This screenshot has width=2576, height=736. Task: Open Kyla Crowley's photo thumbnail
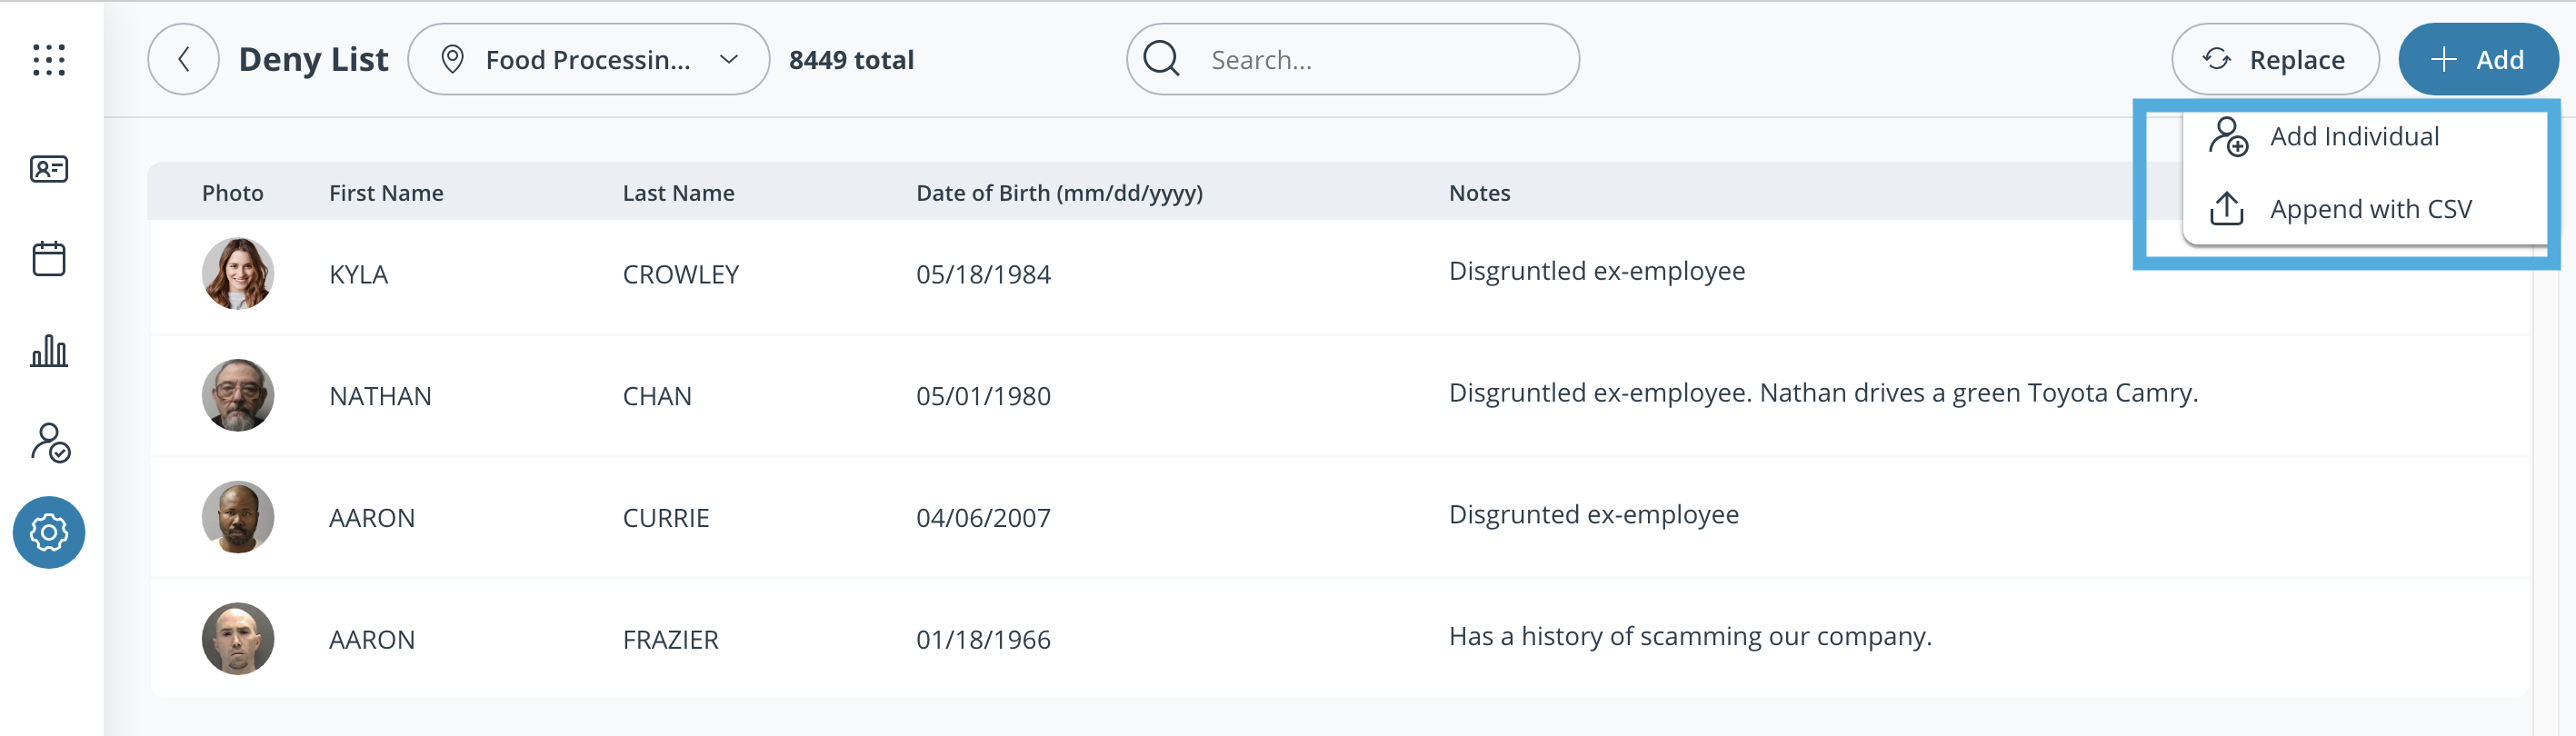click(237, 274)
